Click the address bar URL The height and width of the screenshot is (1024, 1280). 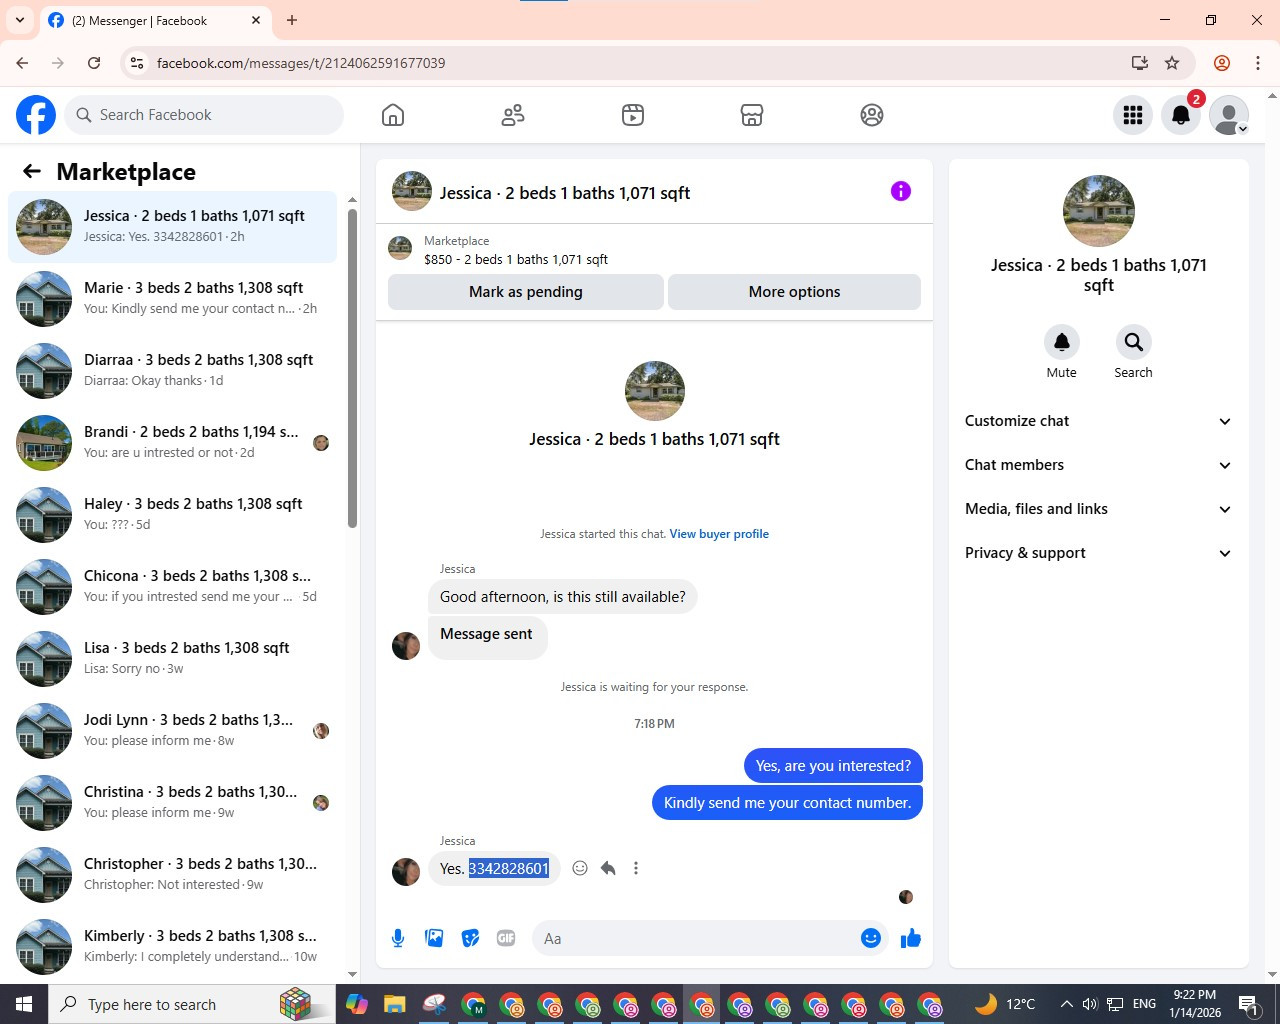coord(301,63)
